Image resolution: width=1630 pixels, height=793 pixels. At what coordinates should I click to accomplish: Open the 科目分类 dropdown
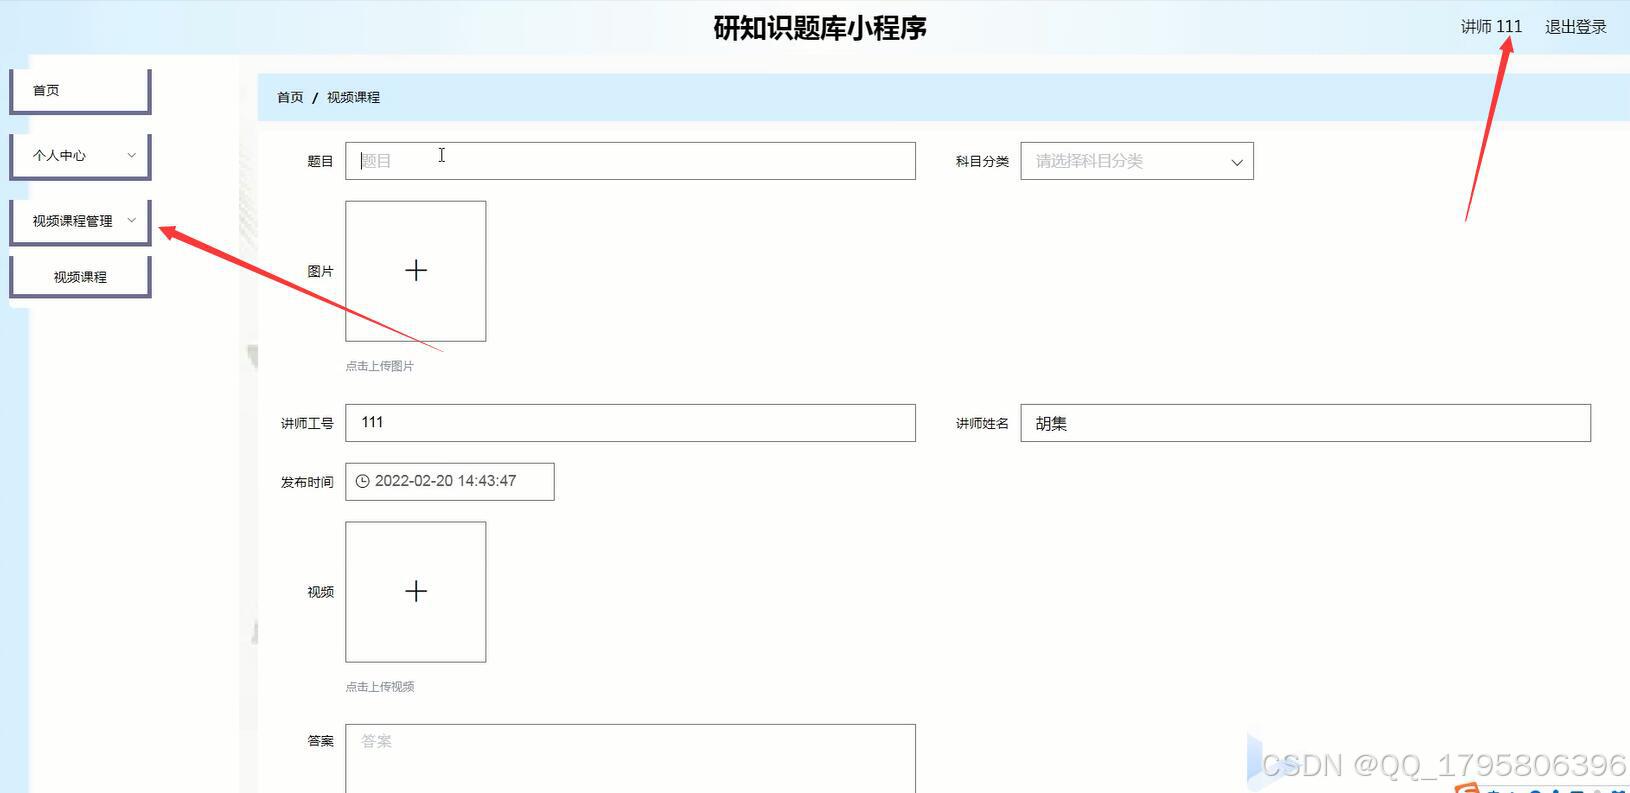point(1136,161)
